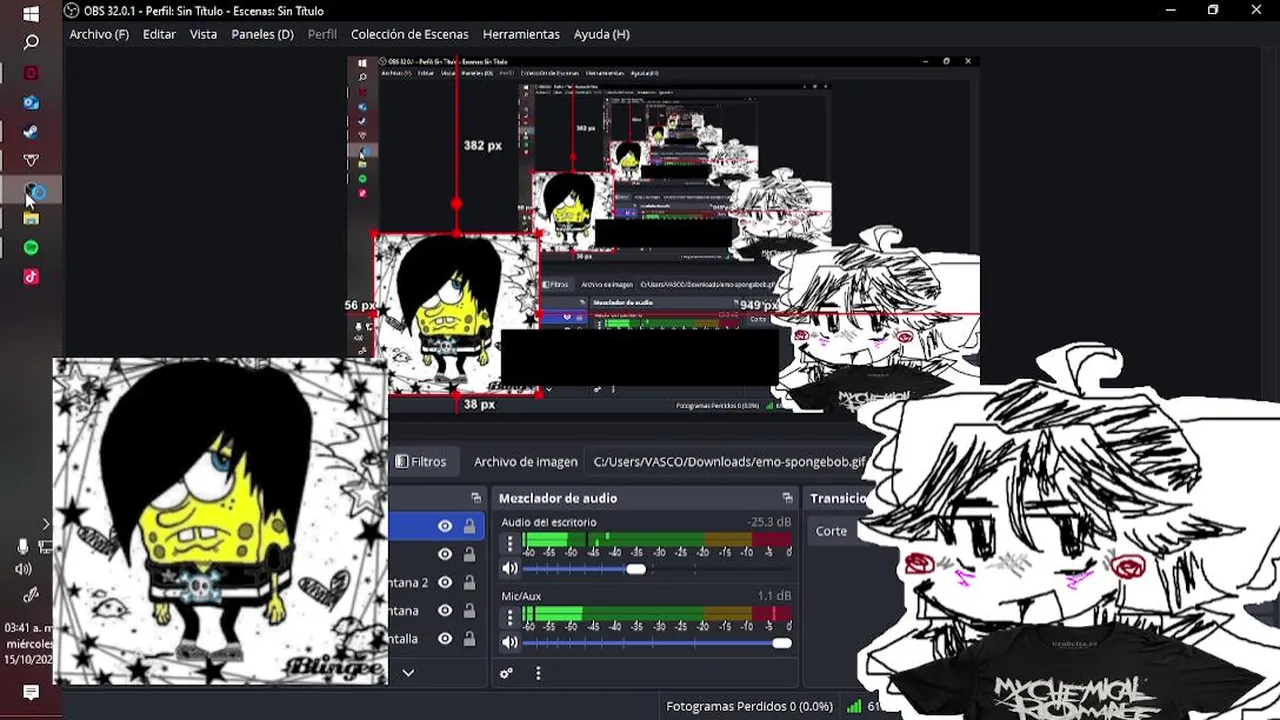The image size is (1280, 720).
Task: Click the Mic/Aux level meter
Action: [657, 614]
